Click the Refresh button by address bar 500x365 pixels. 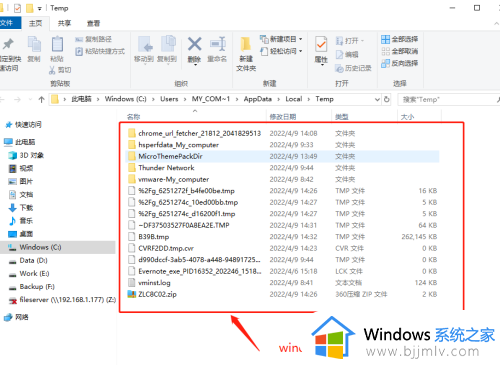387,99
